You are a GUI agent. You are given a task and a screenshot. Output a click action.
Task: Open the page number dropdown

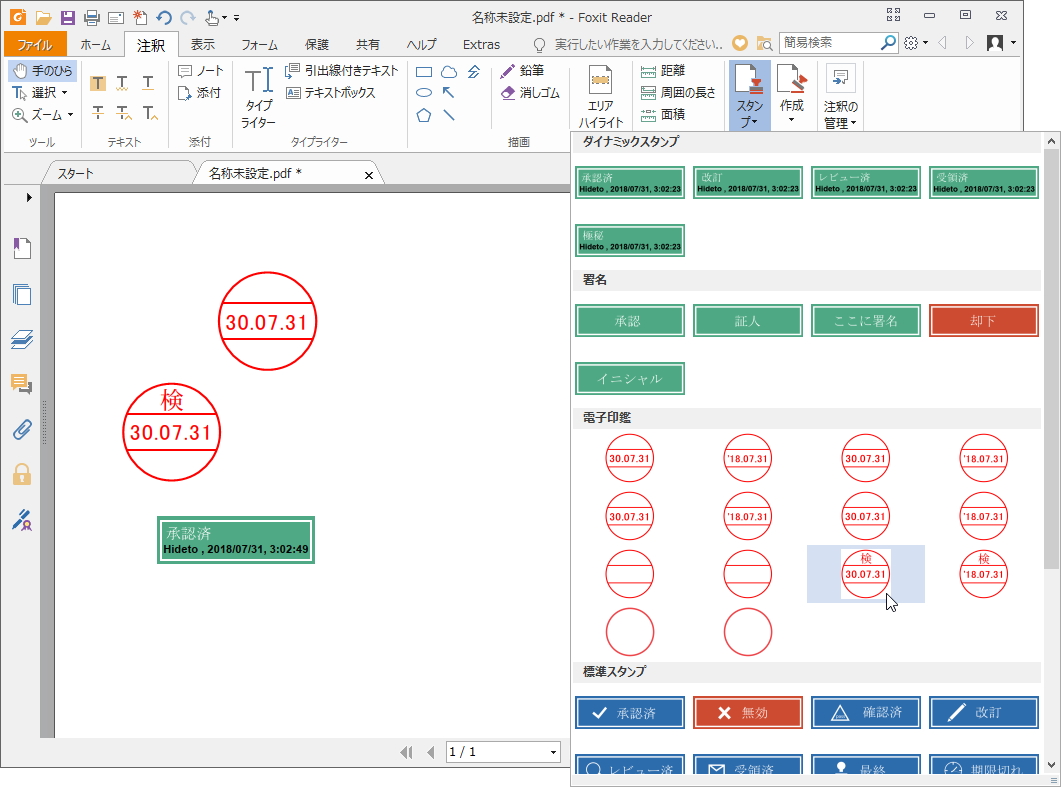553,752
